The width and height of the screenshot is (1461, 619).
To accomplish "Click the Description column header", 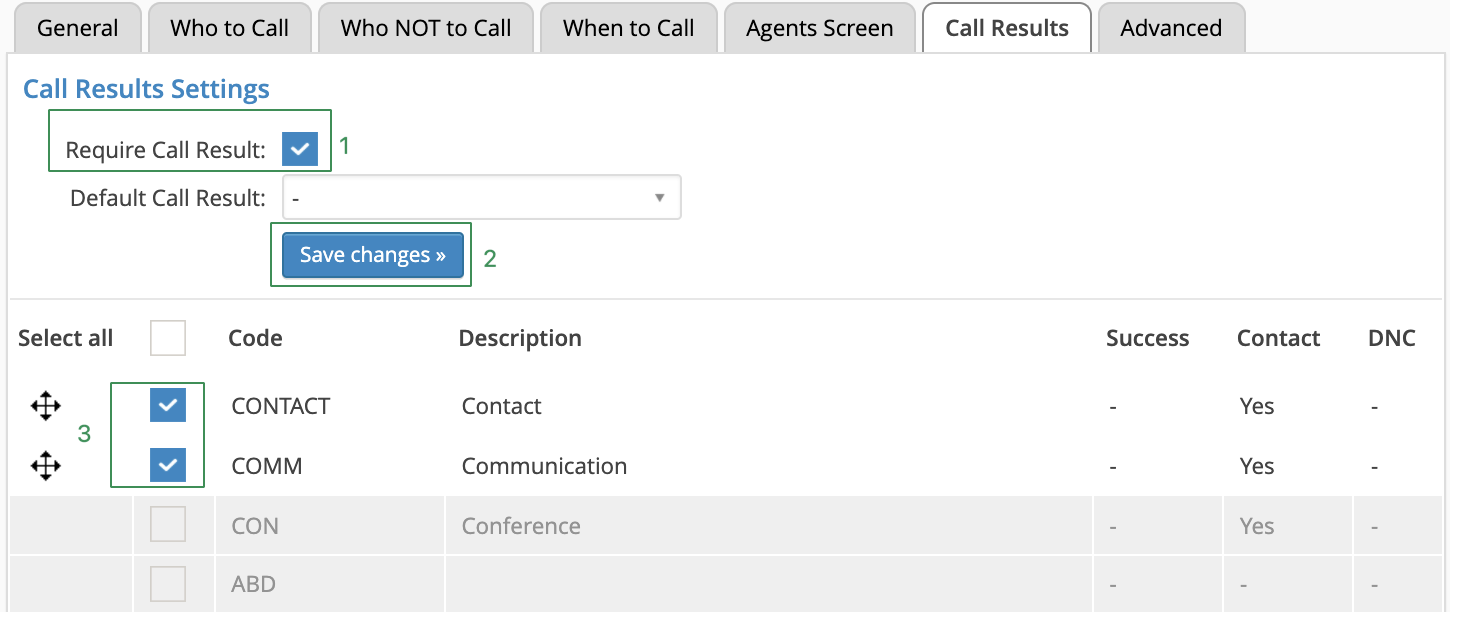I will coord(520,339).
